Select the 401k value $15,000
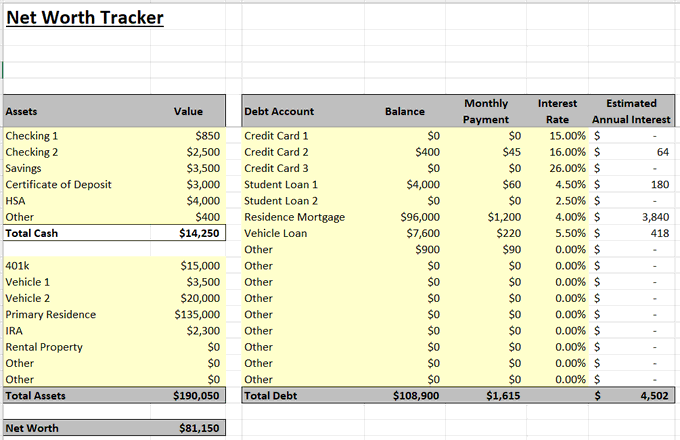 (x=200, y=266)
